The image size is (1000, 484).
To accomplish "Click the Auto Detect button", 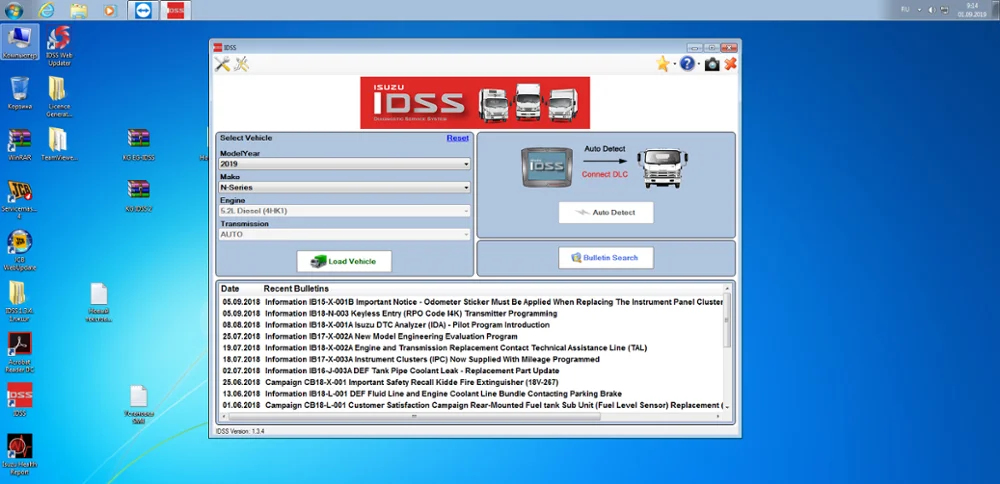I will [x=606, y=212].
